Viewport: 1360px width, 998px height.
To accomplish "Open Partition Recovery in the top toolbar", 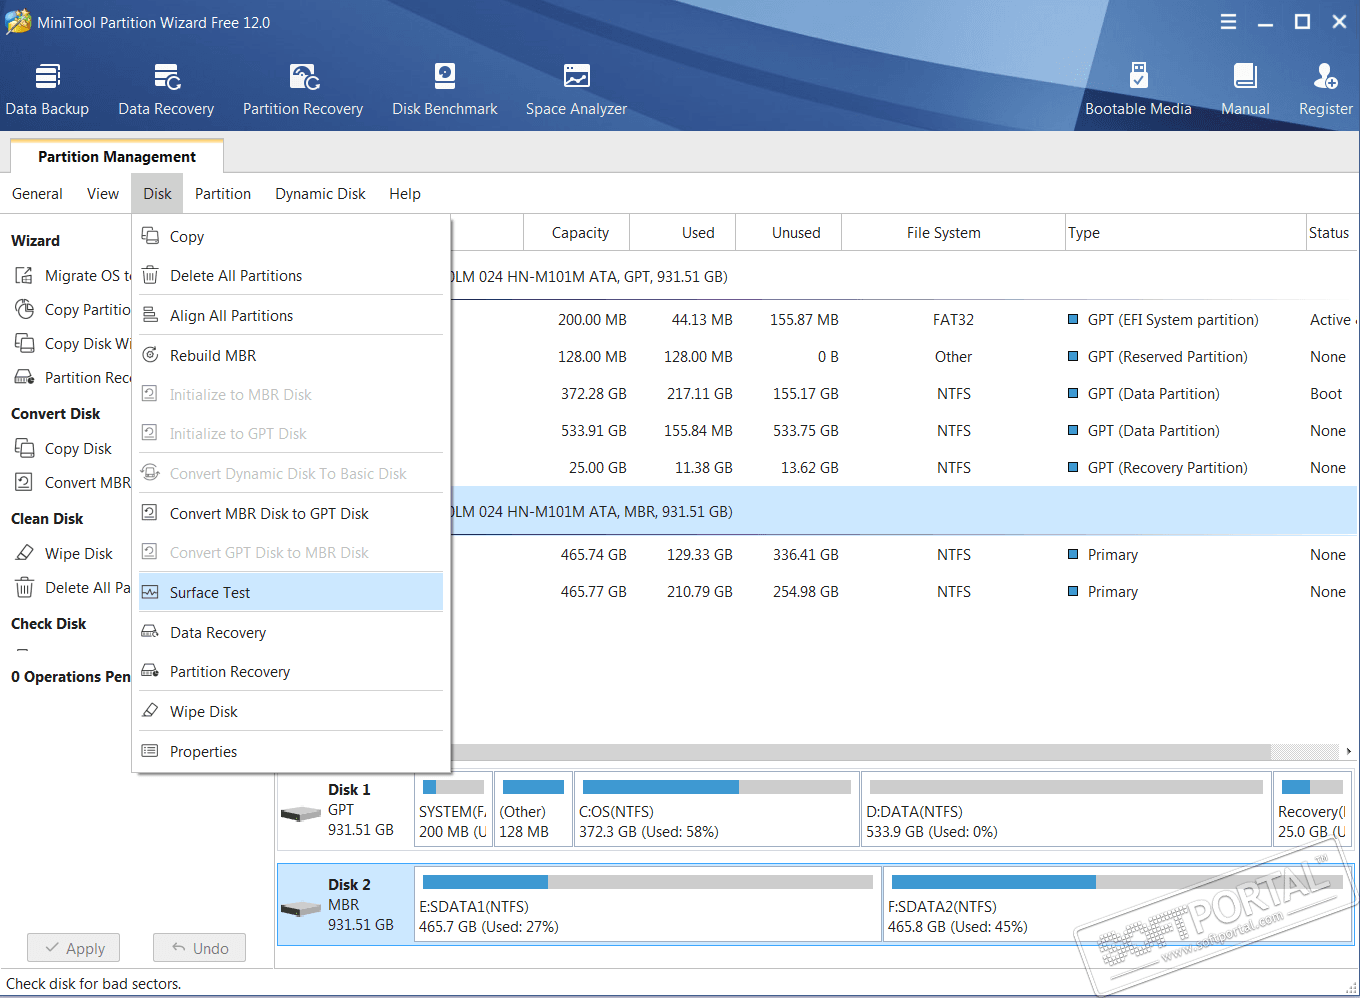I will 303,89.
